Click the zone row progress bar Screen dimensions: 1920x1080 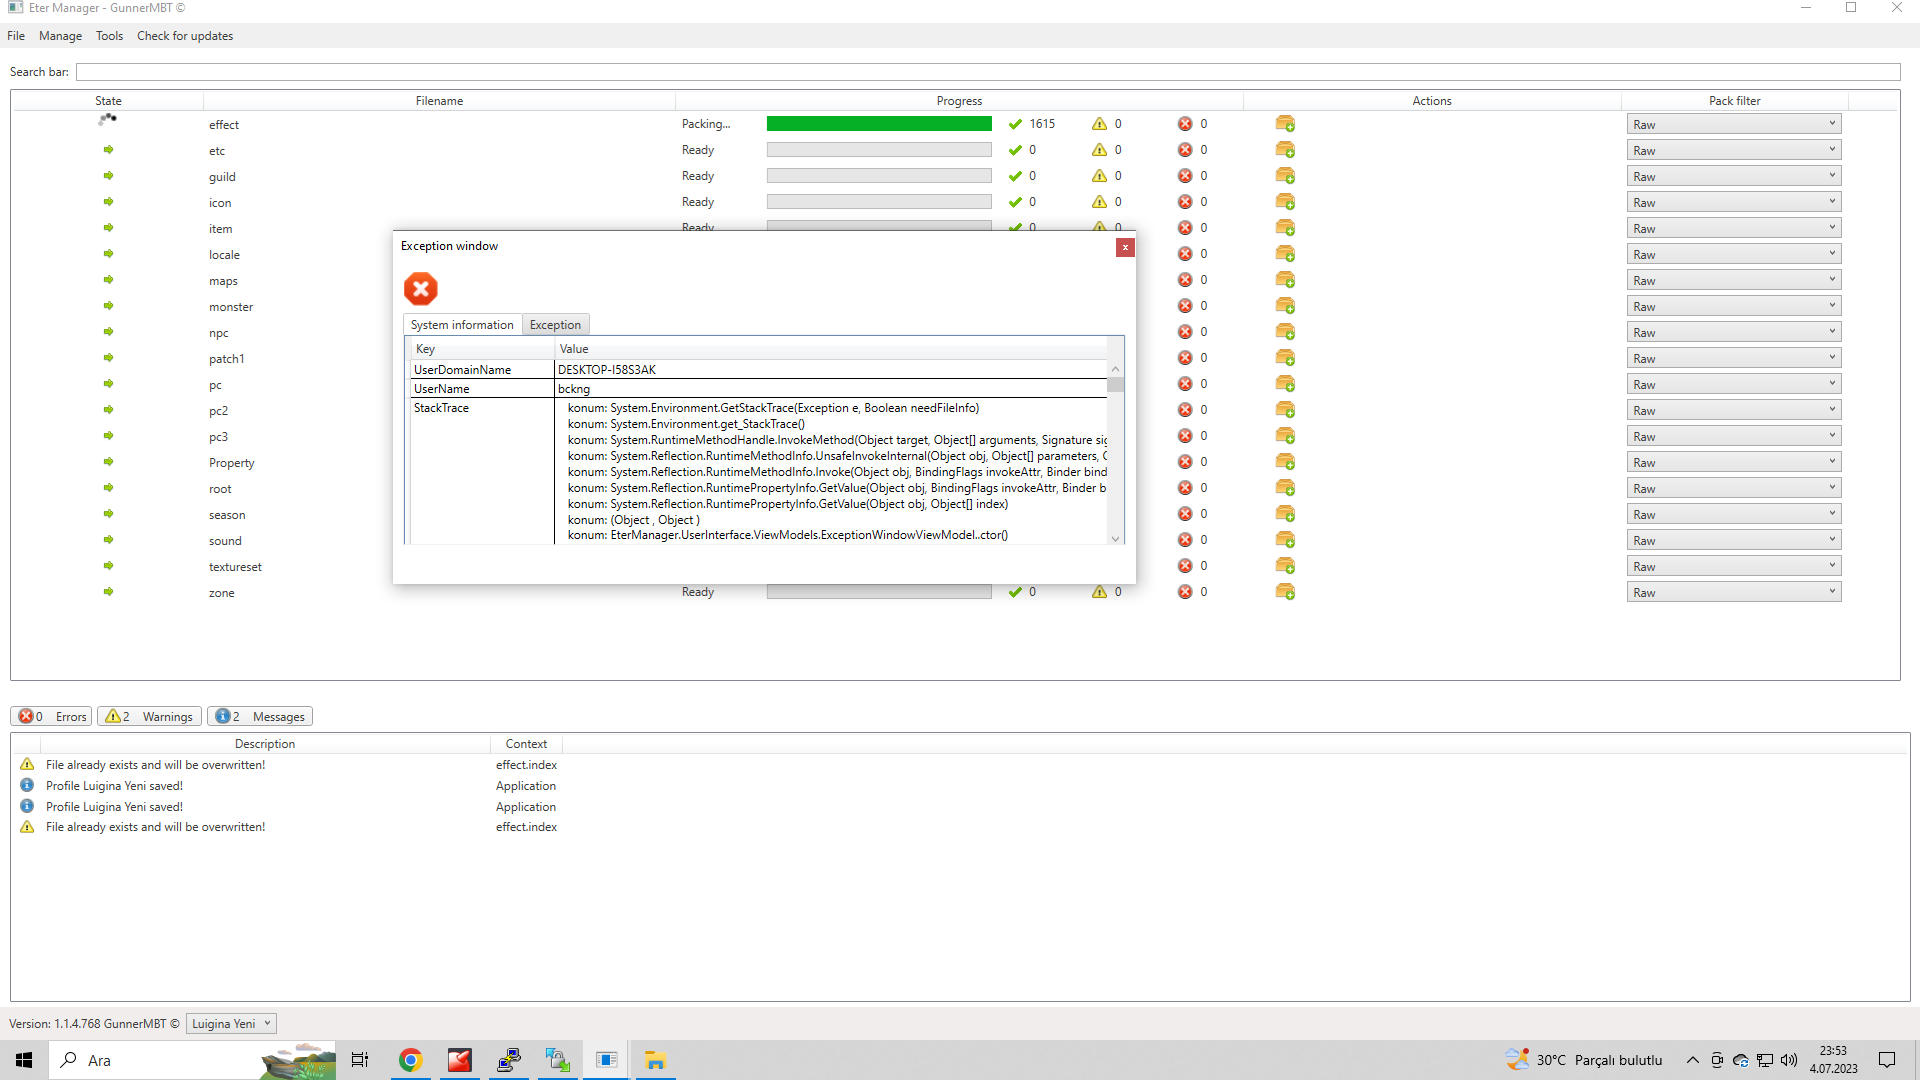pyautogui.click(x=879, y=592)
